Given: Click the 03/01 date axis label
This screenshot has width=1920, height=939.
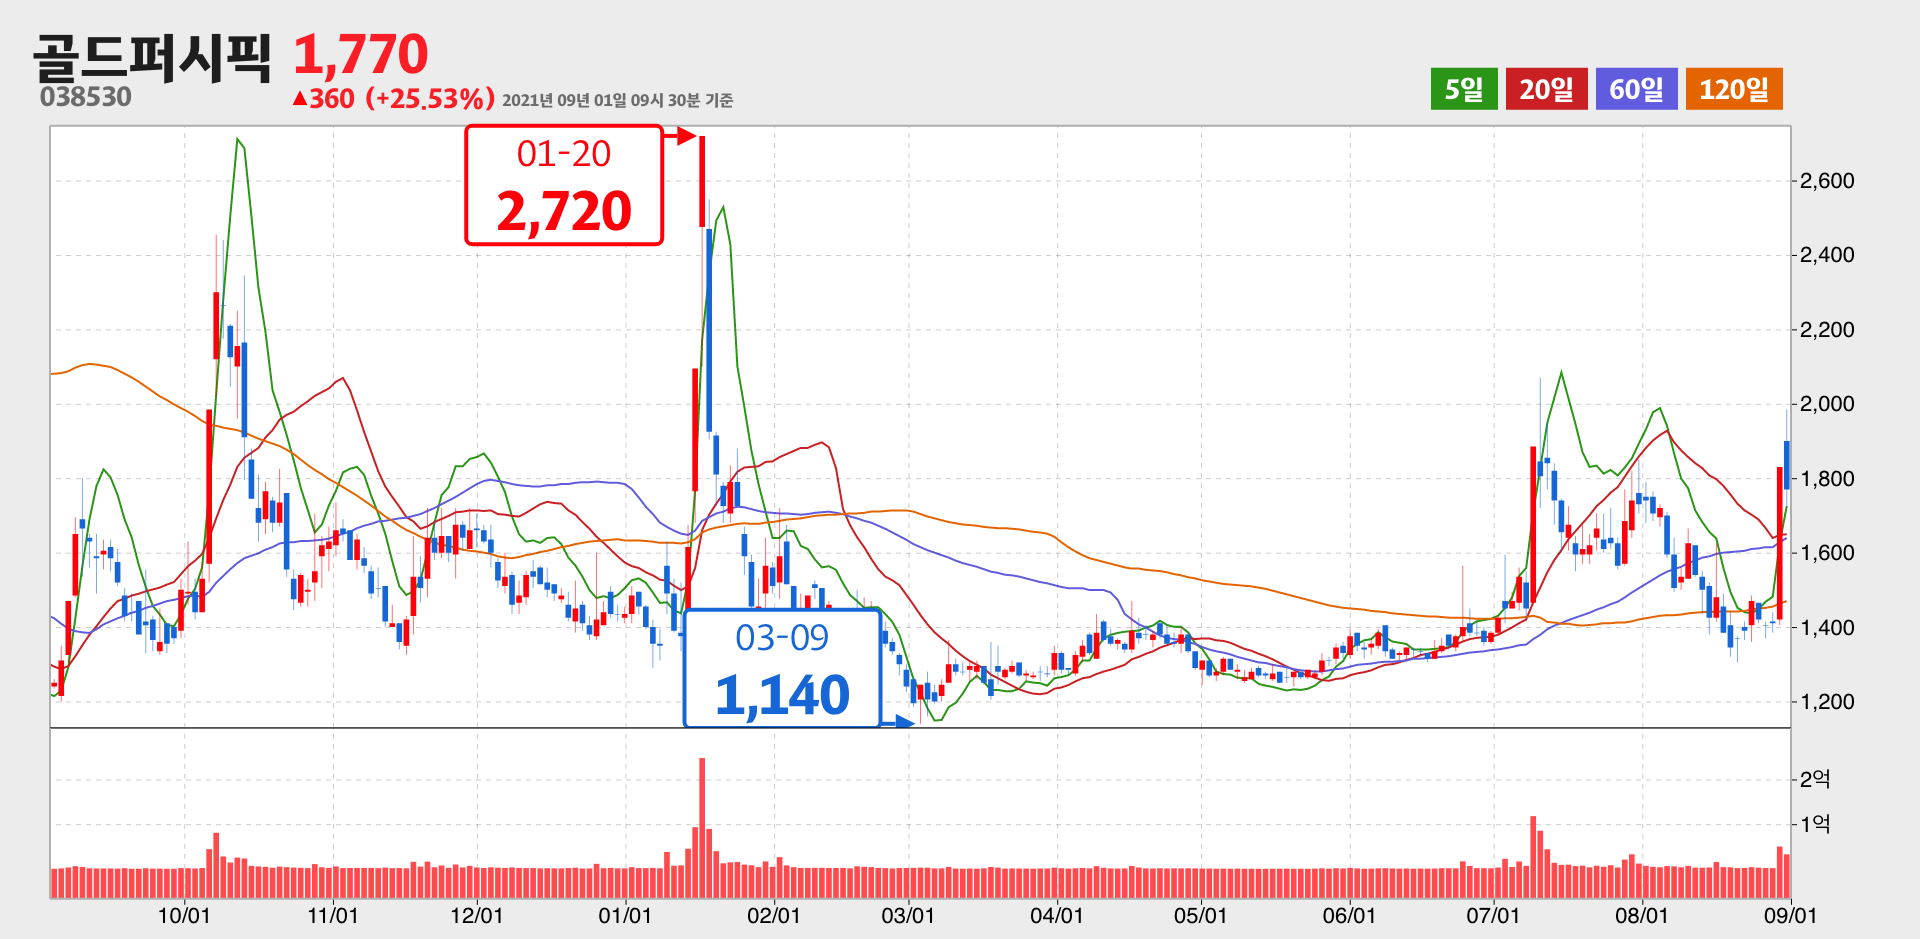Looking at the screenshot, I should [908, 916].
